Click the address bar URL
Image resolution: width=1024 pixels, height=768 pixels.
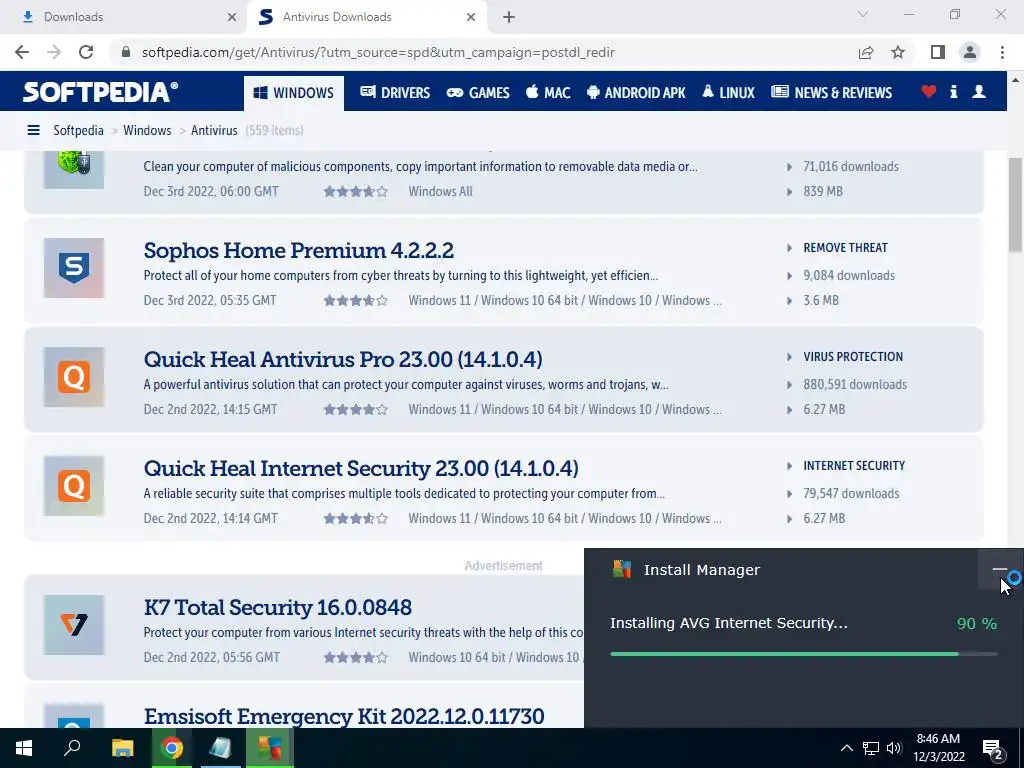pos(378,52)
